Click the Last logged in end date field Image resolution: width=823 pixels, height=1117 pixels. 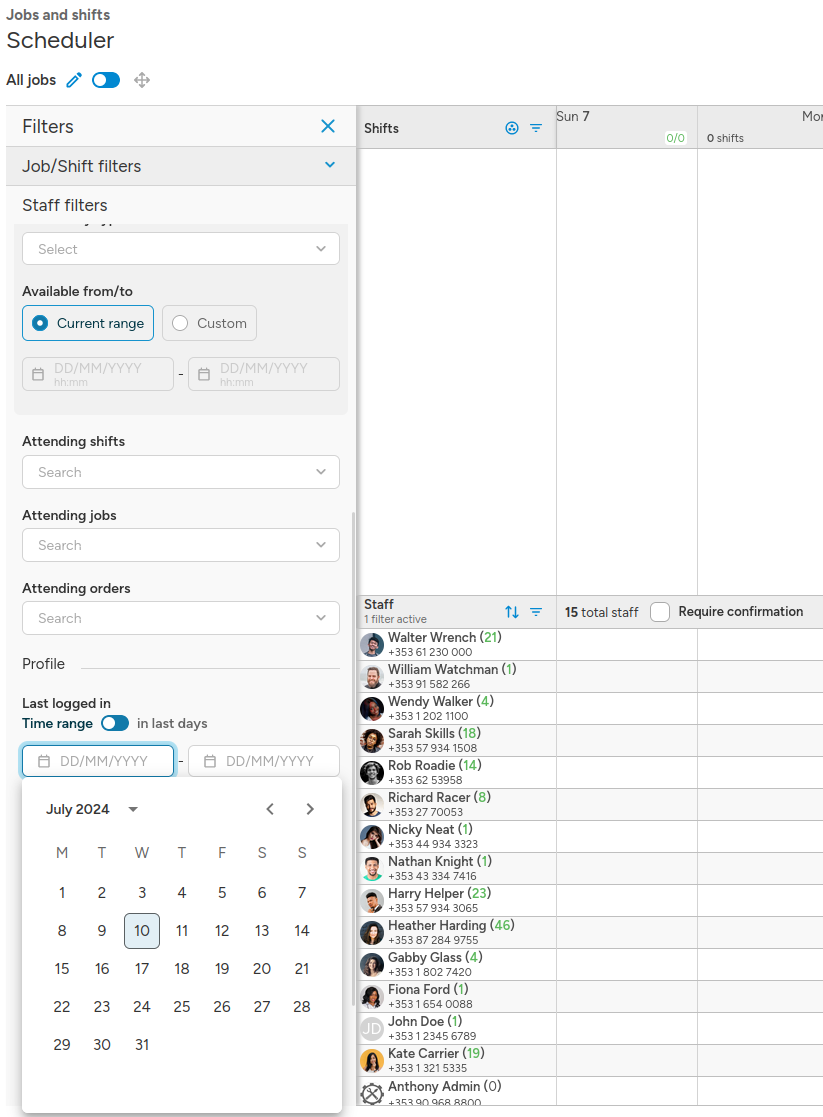pyautogui.click(x=264, y=761)
